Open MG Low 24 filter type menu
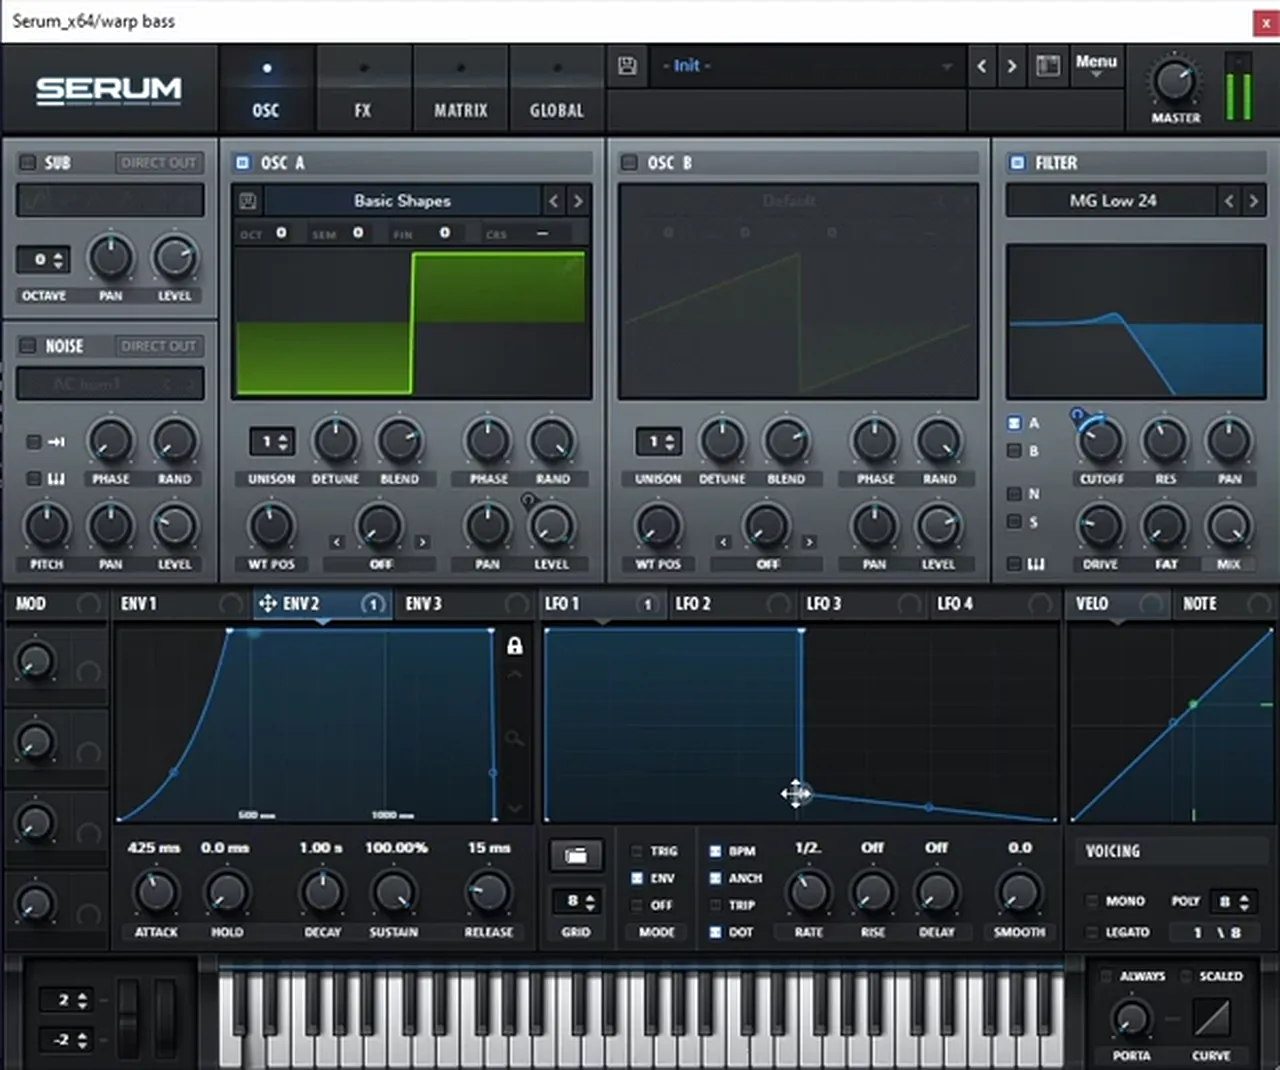The width and height of the screenshot is (1280, 1070). pos(1112,201)
